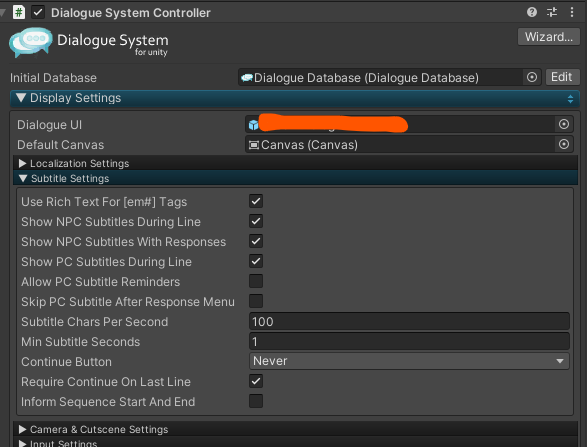Enable Allow PC Subtitle Reminders
The width and height of the screenshot is (587, 447).
tap(256, 281)
